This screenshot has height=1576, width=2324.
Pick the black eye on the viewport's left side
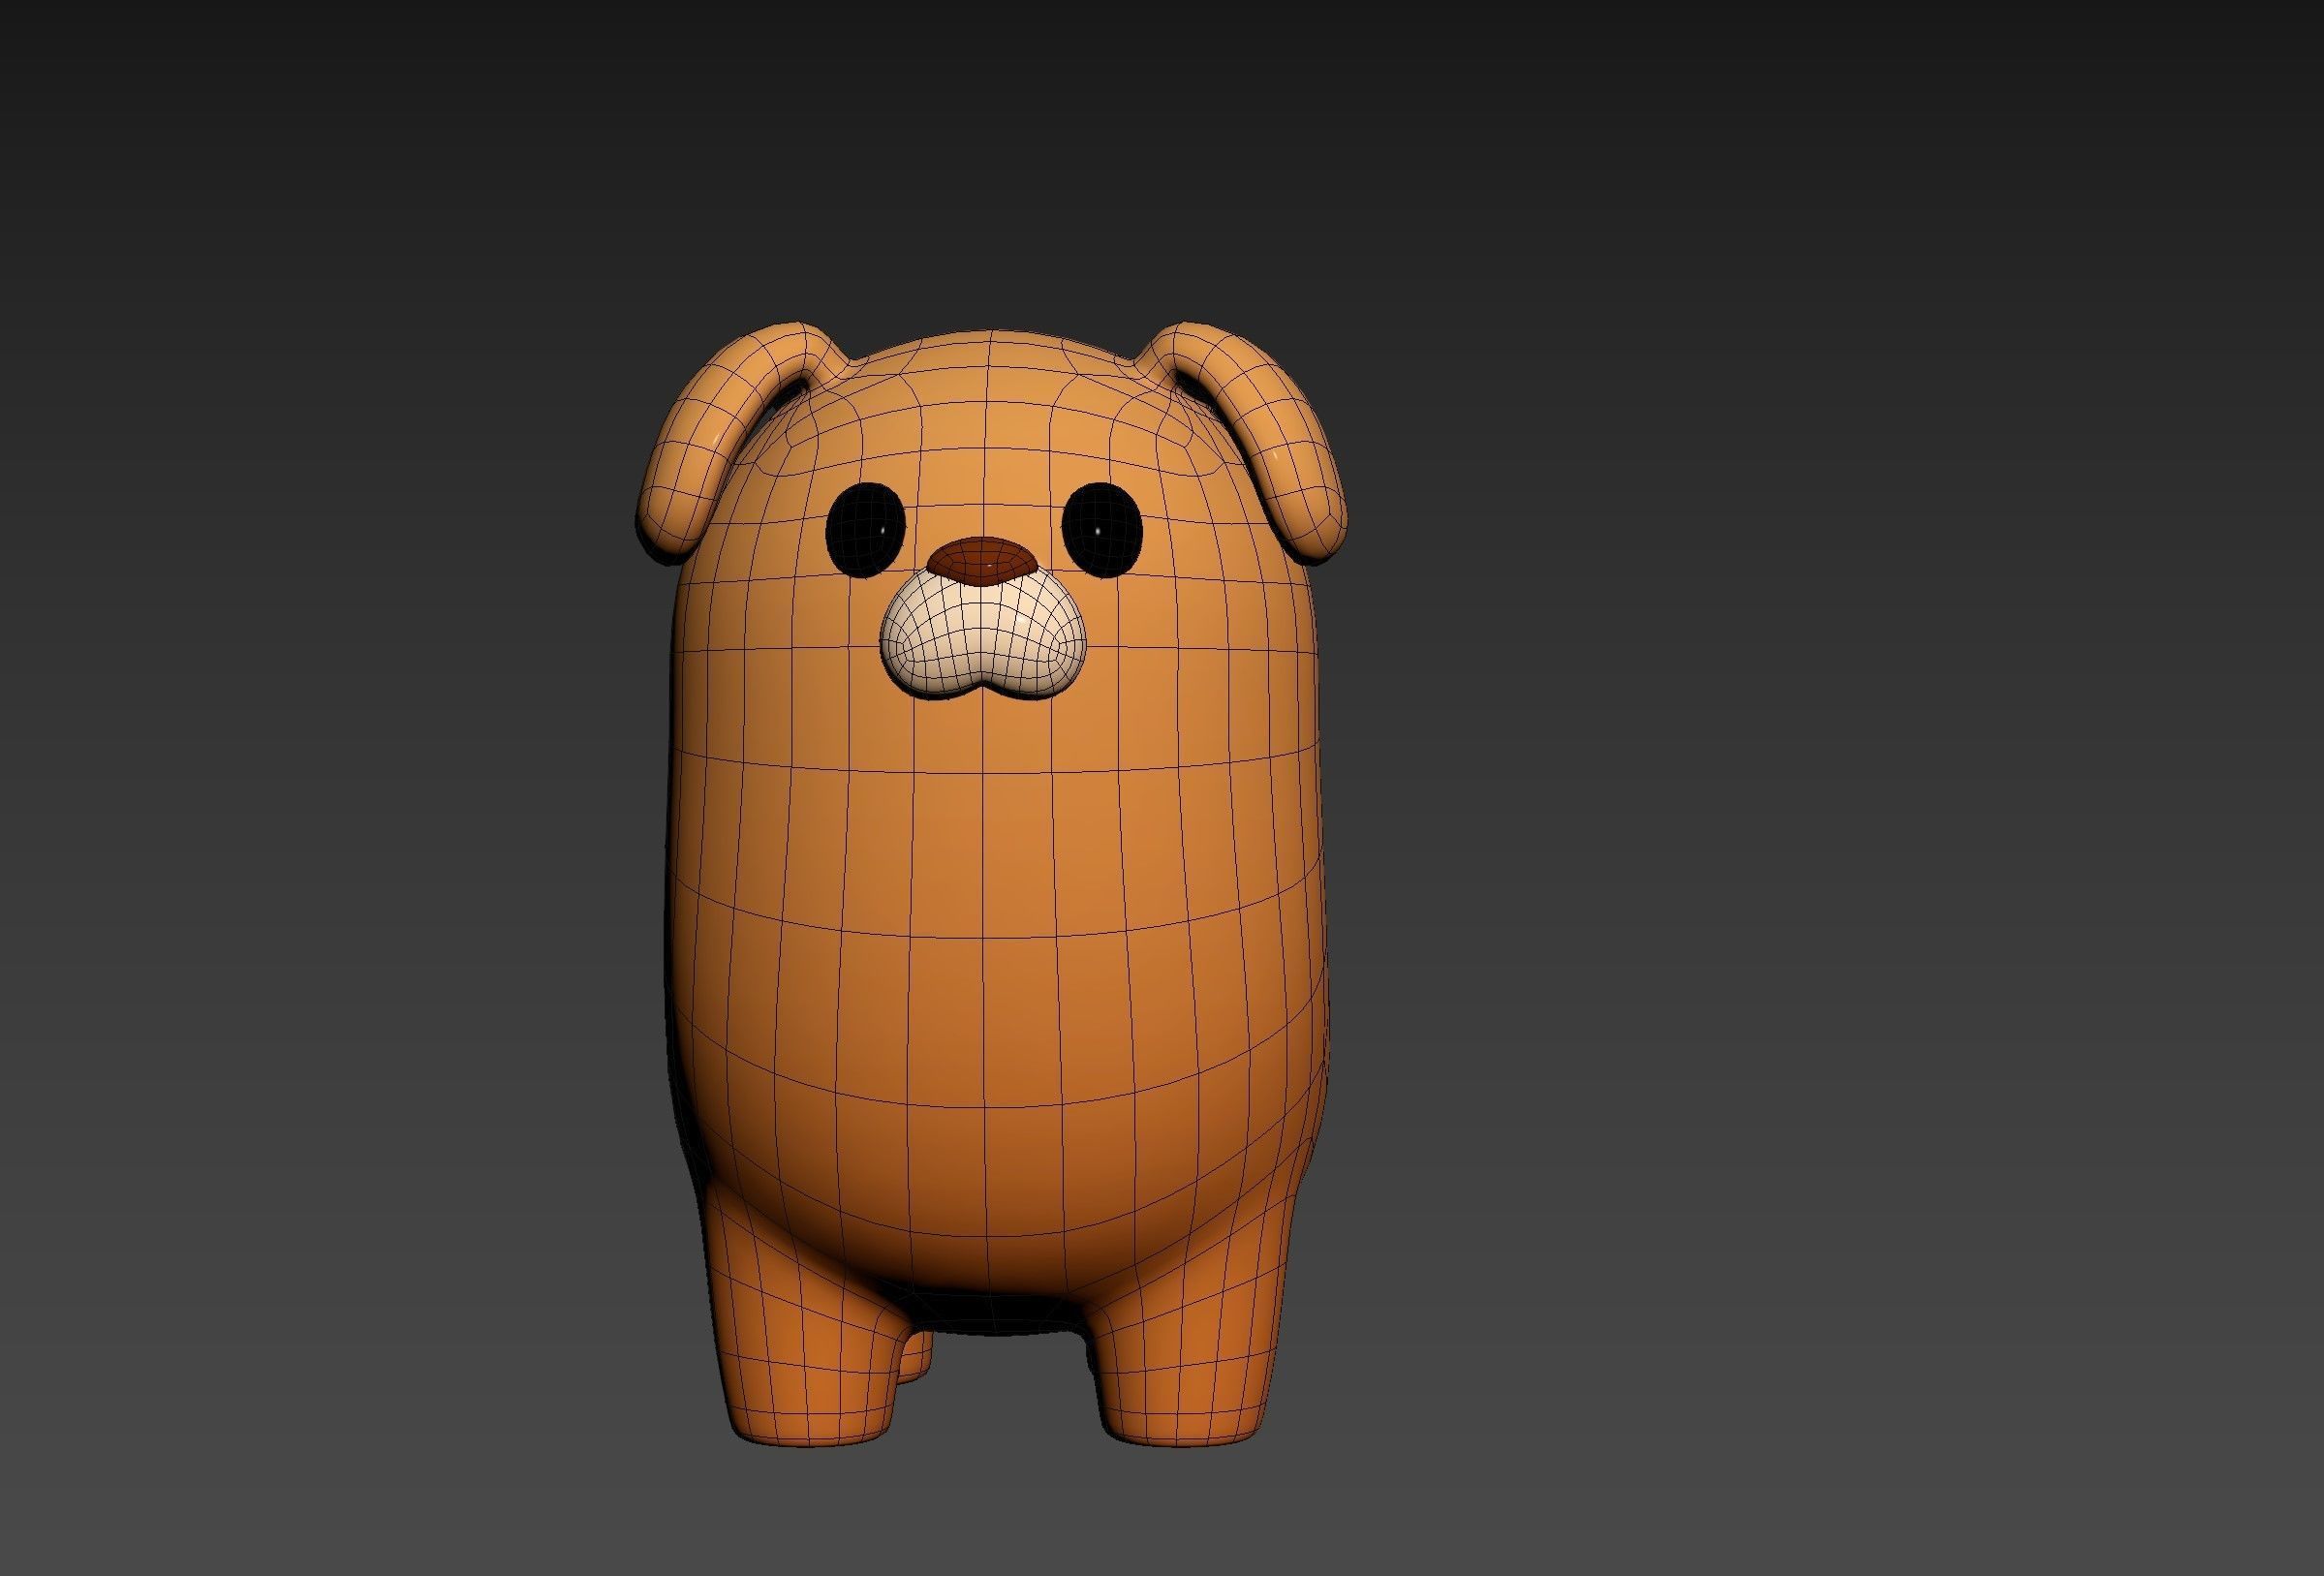tap(866, 530)
